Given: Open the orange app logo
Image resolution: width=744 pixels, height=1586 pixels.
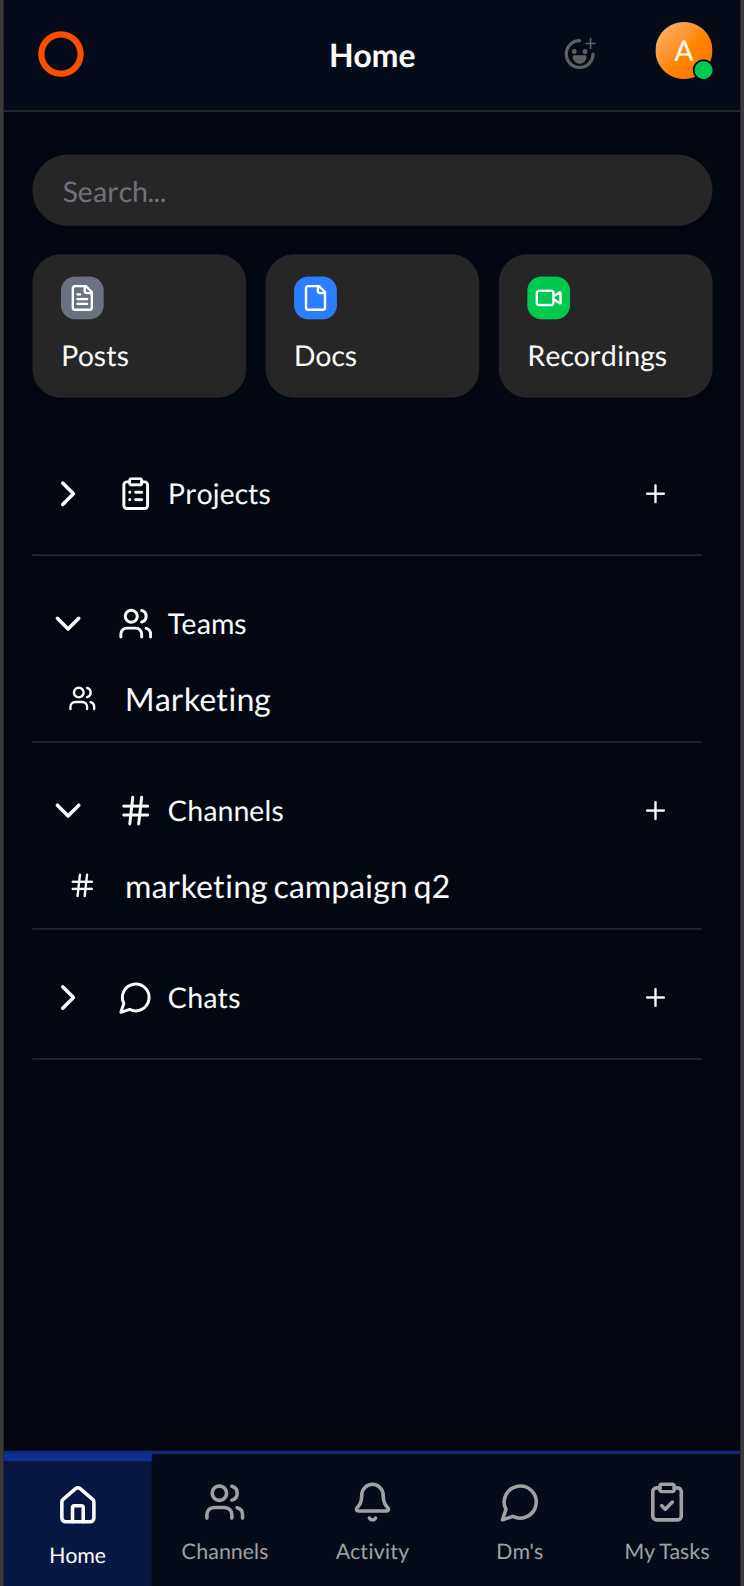Looking at the screenshot, I should tap(60, 53).
